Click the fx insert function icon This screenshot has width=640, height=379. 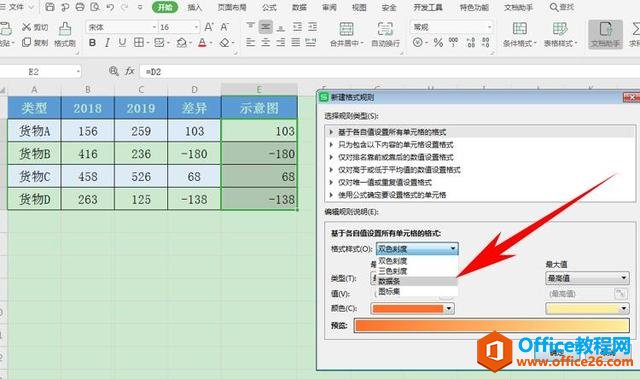[x=130, y=71]
